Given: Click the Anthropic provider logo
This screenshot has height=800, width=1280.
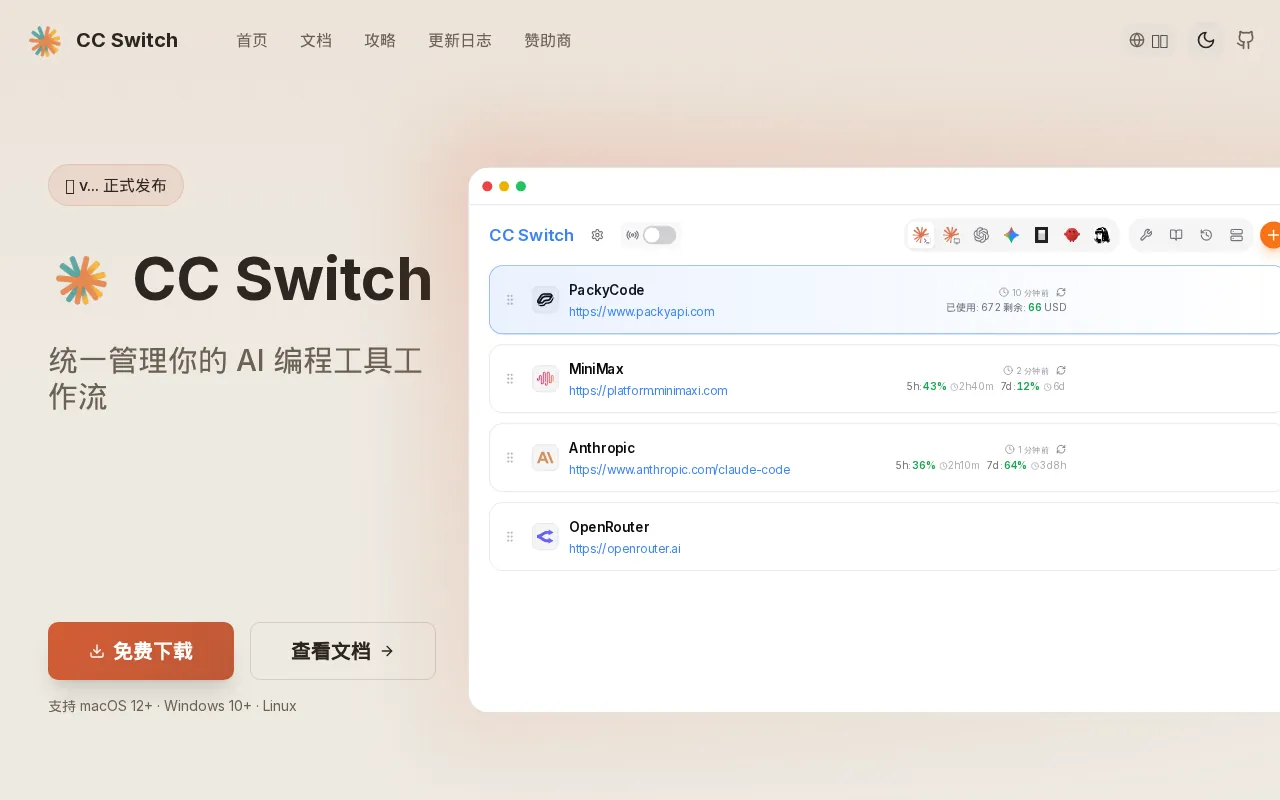Looking at the screenshot, I should pyautogui.click(x=545, y=457).
